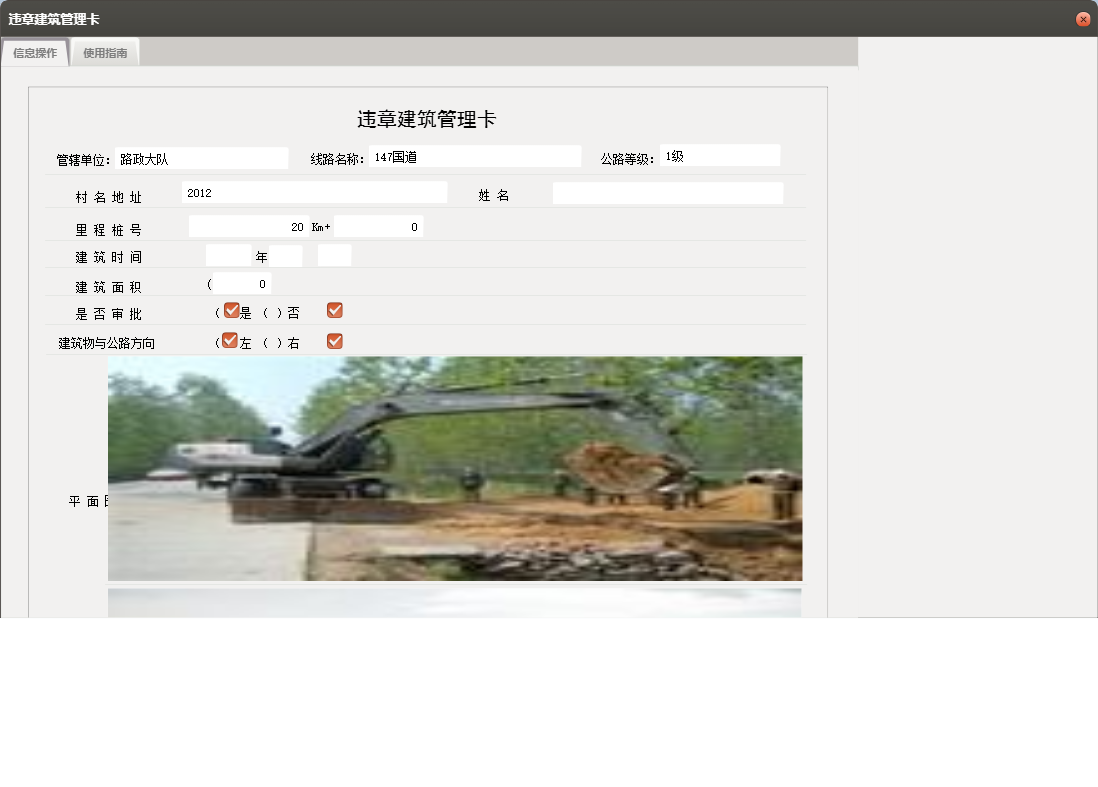
Task: Close the 违章建筑管理卡 window
Action: tap(1083, 18)
